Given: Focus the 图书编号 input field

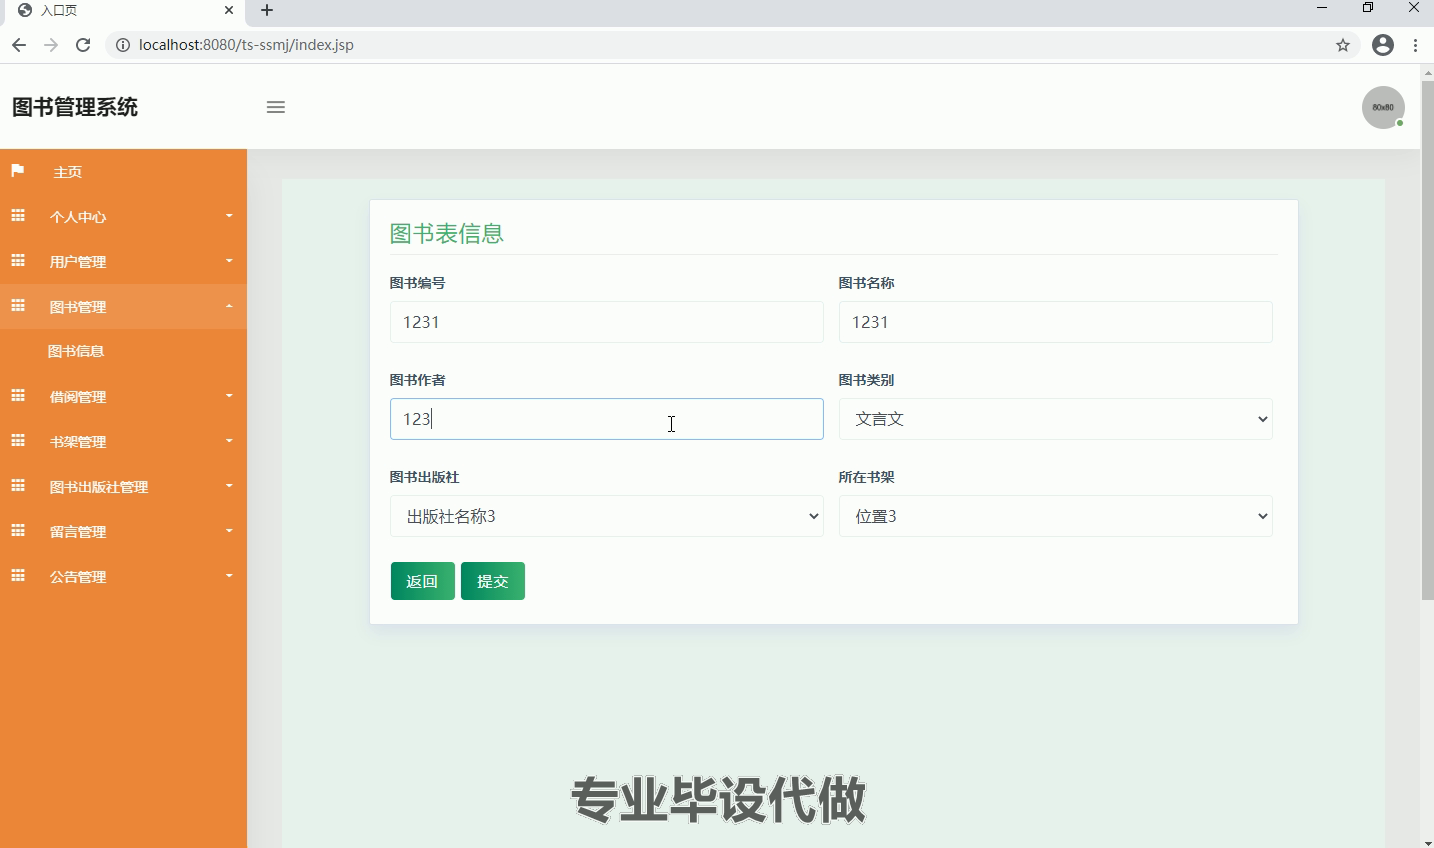Looking at the screenshot, I should click(606, 322).
